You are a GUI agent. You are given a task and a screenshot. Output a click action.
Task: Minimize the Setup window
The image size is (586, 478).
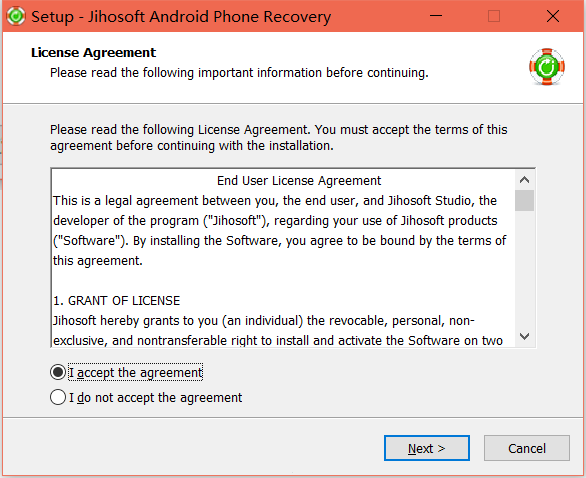[x=436, y=16]
